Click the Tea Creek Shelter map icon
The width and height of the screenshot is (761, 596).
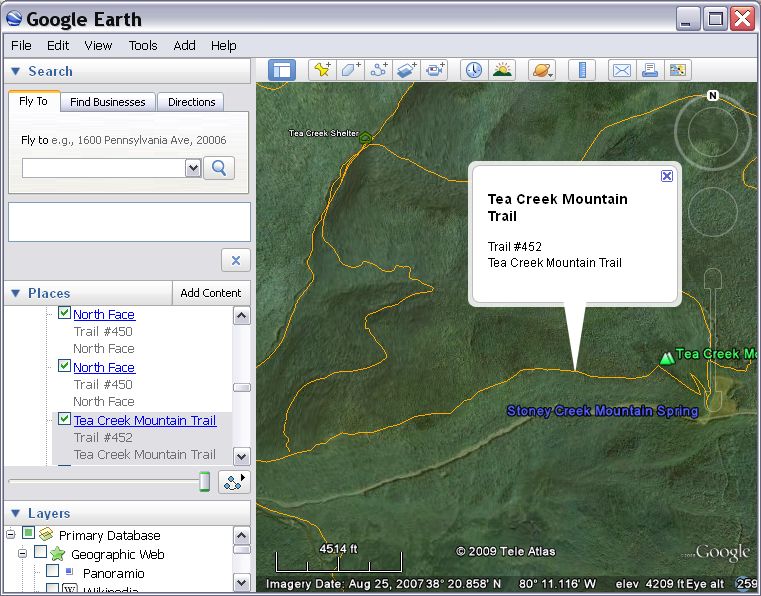(365, 138)
